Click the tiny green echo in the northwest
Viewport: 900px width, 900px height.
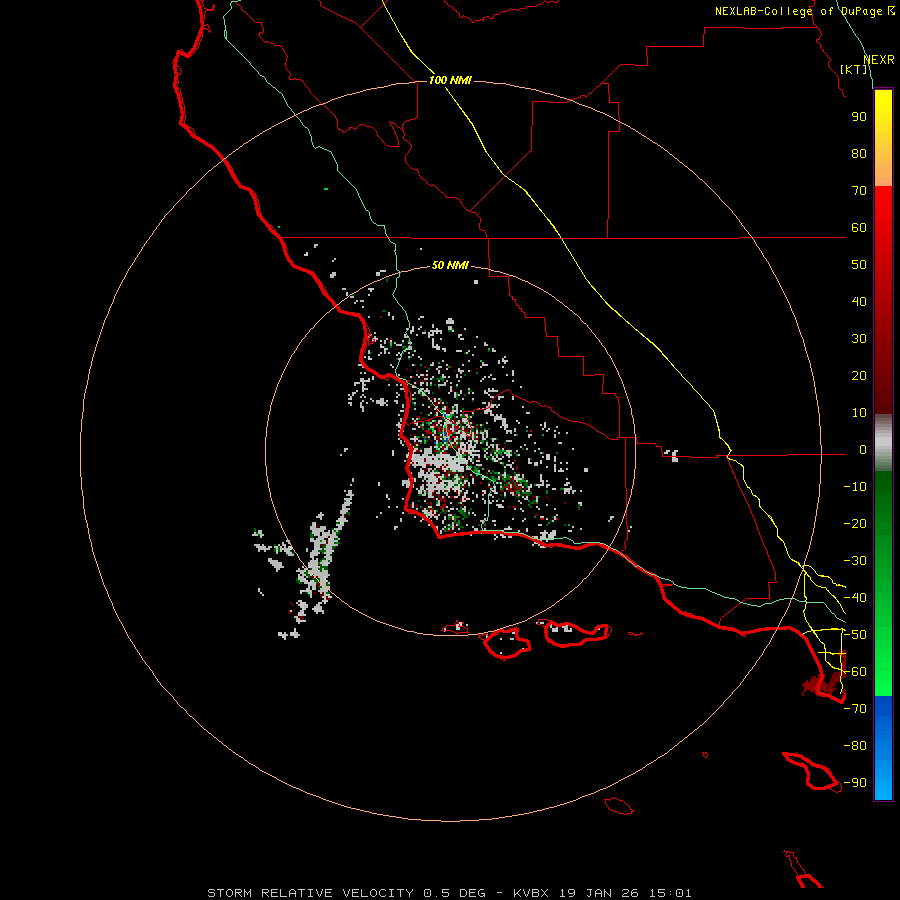(326, 189)
